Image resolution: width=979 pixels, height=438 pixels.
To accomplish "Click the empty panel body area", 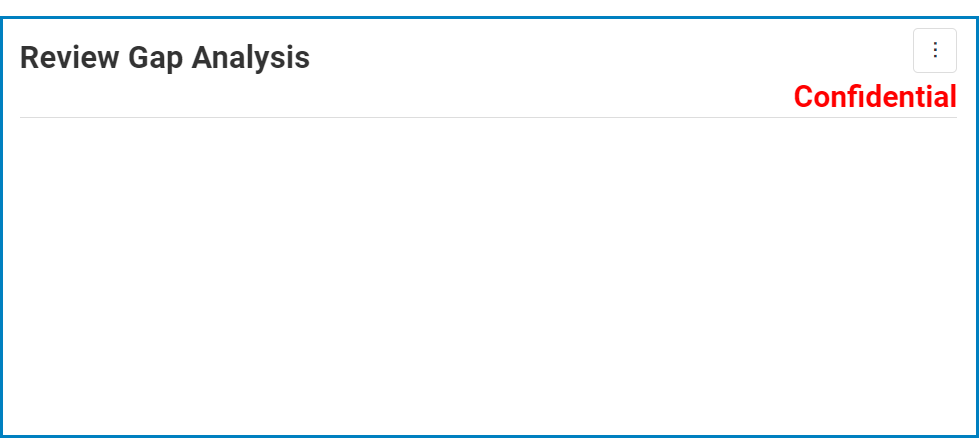I will (488, 275).
